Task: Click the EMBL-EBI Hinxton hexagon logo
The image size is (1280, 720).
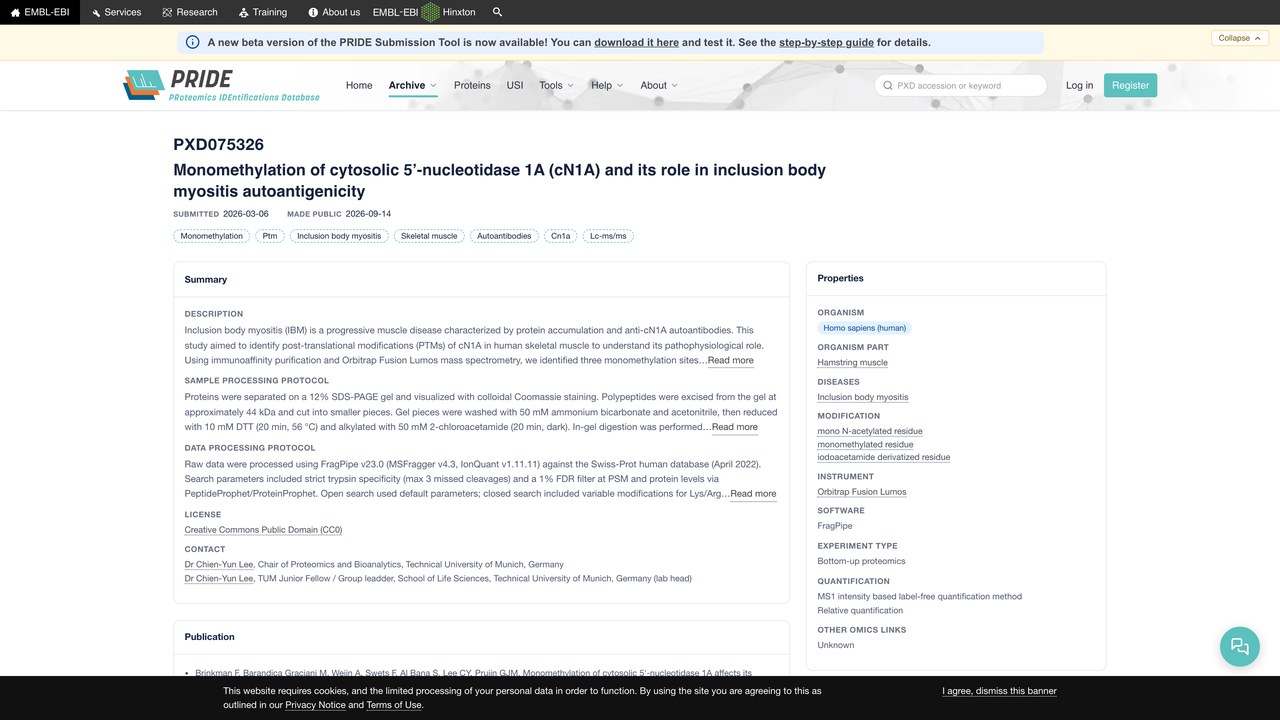Action: point(430,12)
